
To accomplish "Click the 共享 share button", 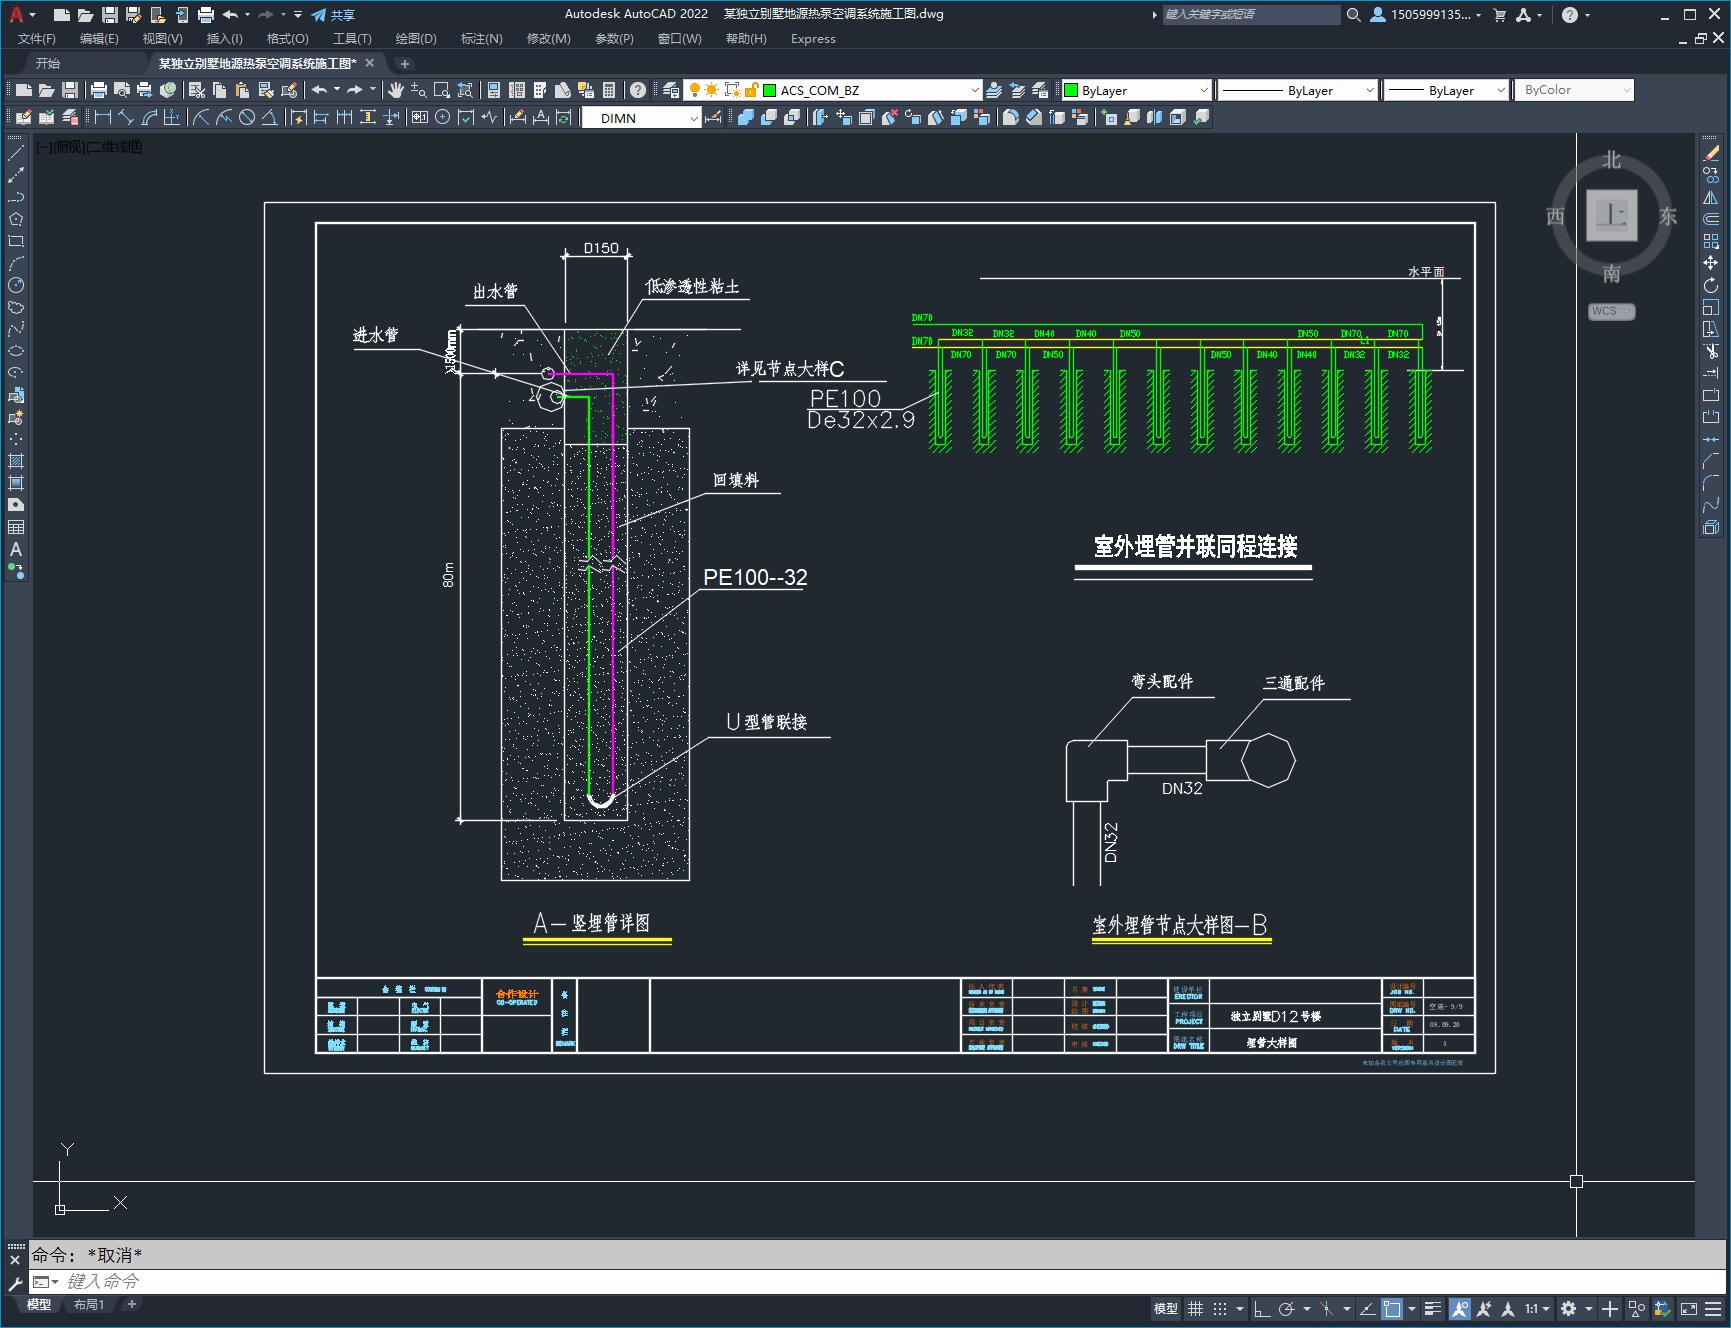I will (334, 14).
